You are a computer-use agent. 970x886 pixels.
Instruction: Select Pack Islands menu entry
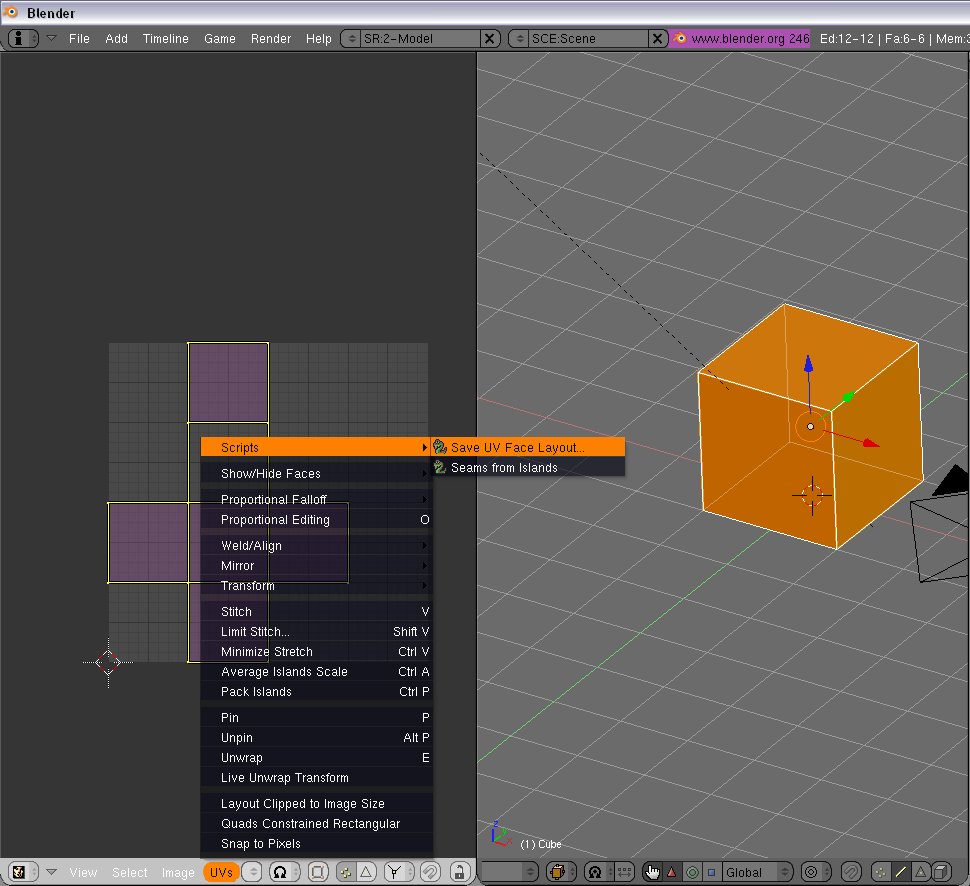point(316,692)
